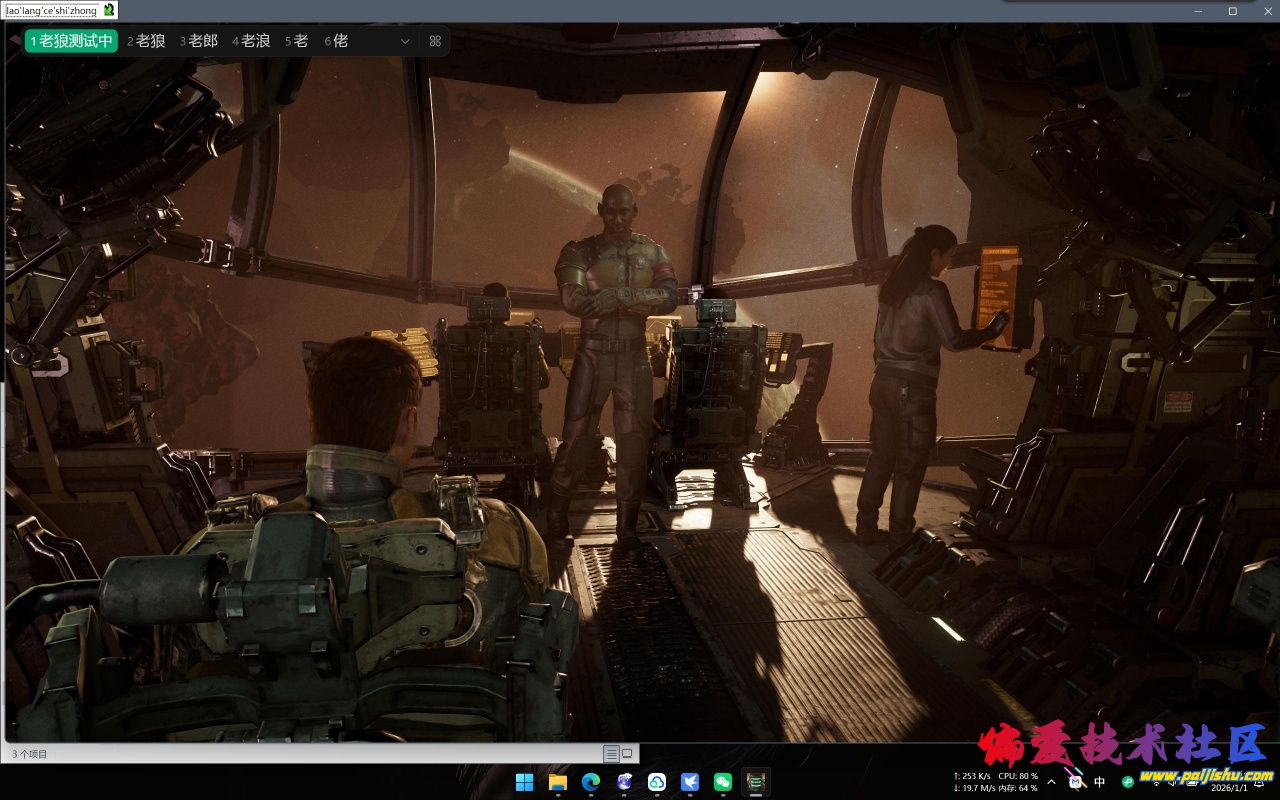The width and height of the screenshot is (1280, 800).
Task: Switch to large thumbnails view
Action: [x=627, y=753]
